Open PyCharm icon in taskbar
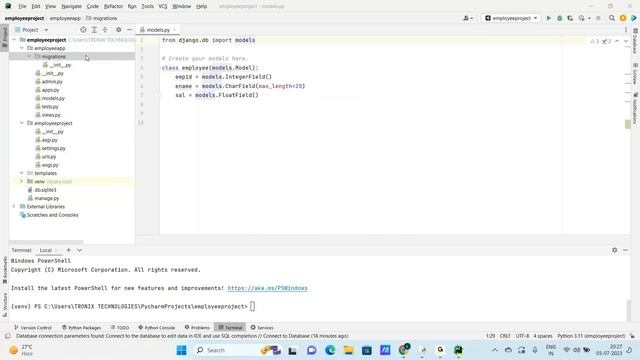This screenshot has height=360, width=640. point(458,350)
